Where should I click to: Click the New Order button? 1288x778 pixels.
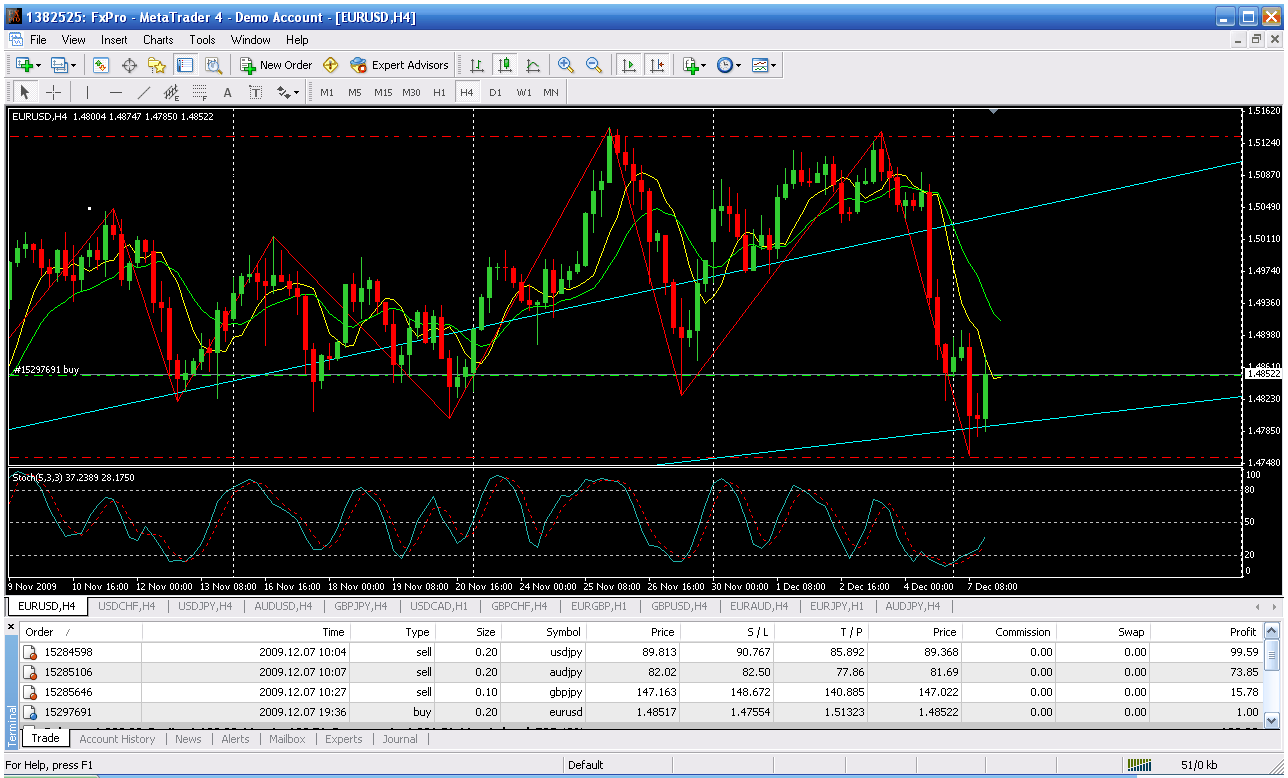click(x=276, y=65)
